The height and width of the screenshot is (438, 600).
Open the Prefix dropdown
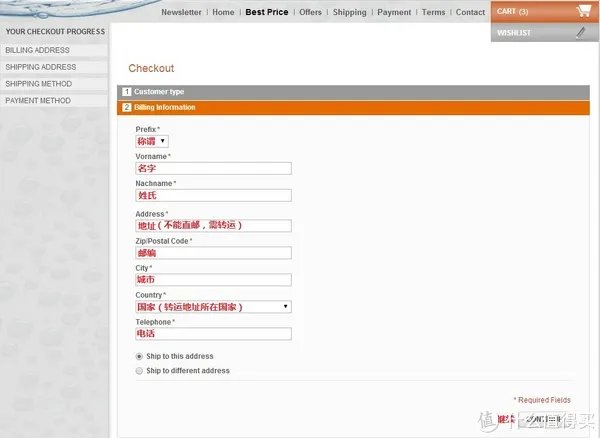pyautogui.click(x=152, y=141)
